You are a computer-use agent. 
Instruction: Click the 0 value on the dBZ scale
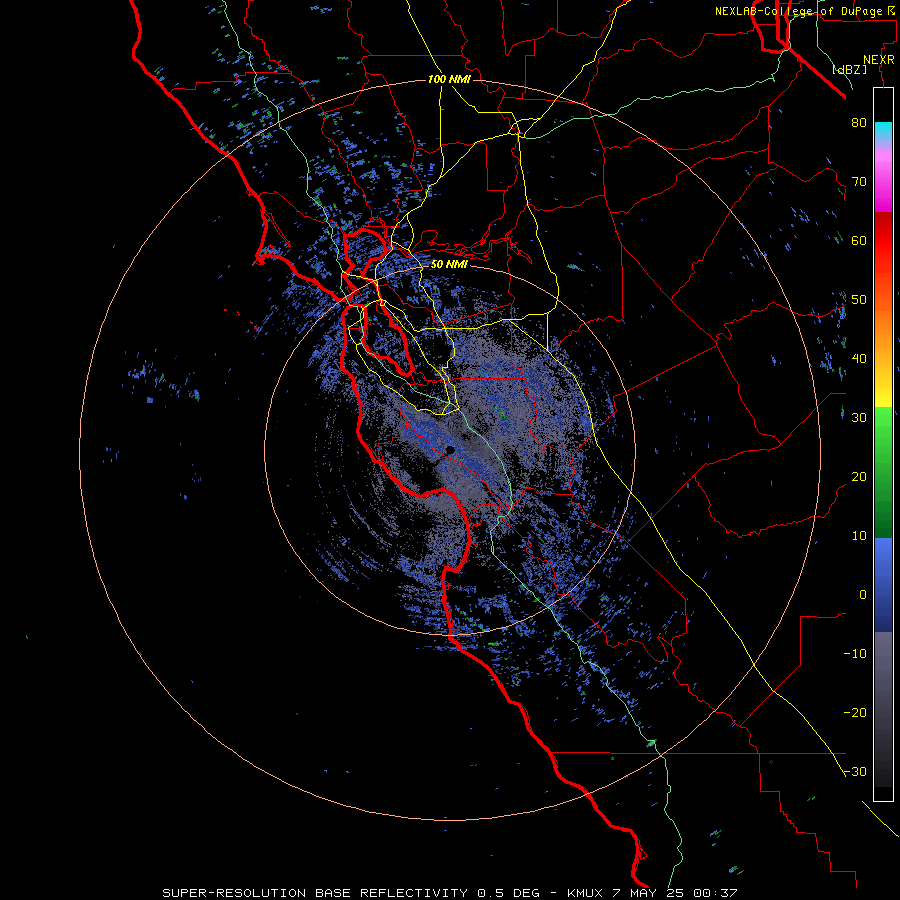click(863, 595)
